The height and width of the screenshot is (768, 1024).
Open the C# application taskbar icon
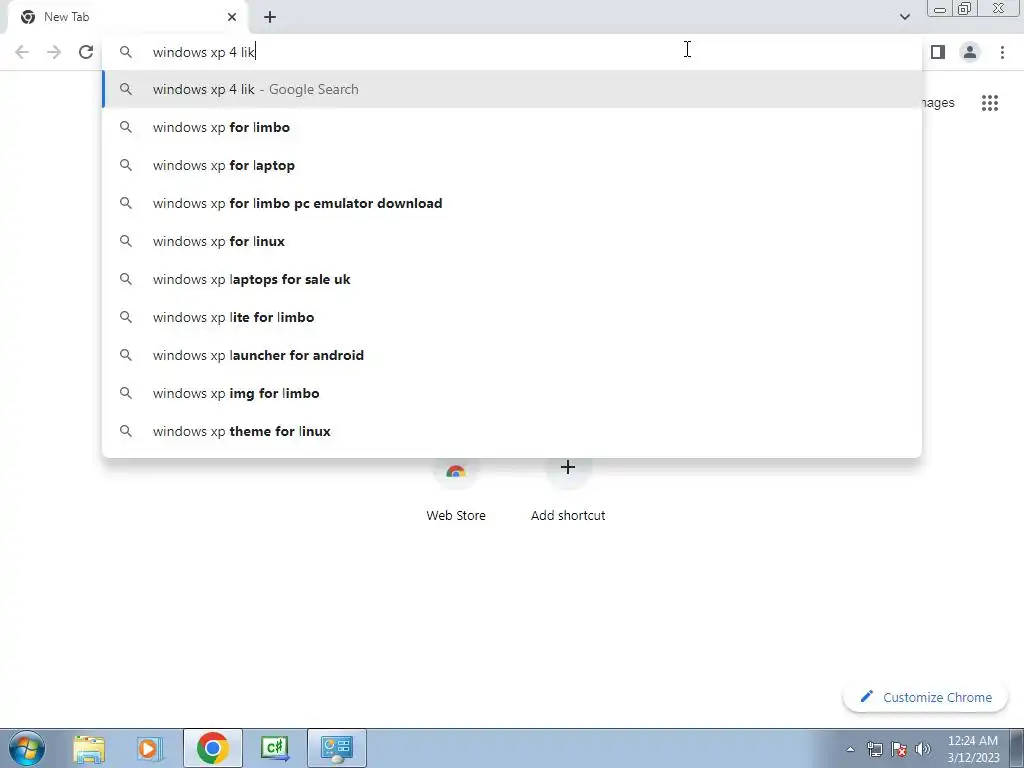coord(274,748)
